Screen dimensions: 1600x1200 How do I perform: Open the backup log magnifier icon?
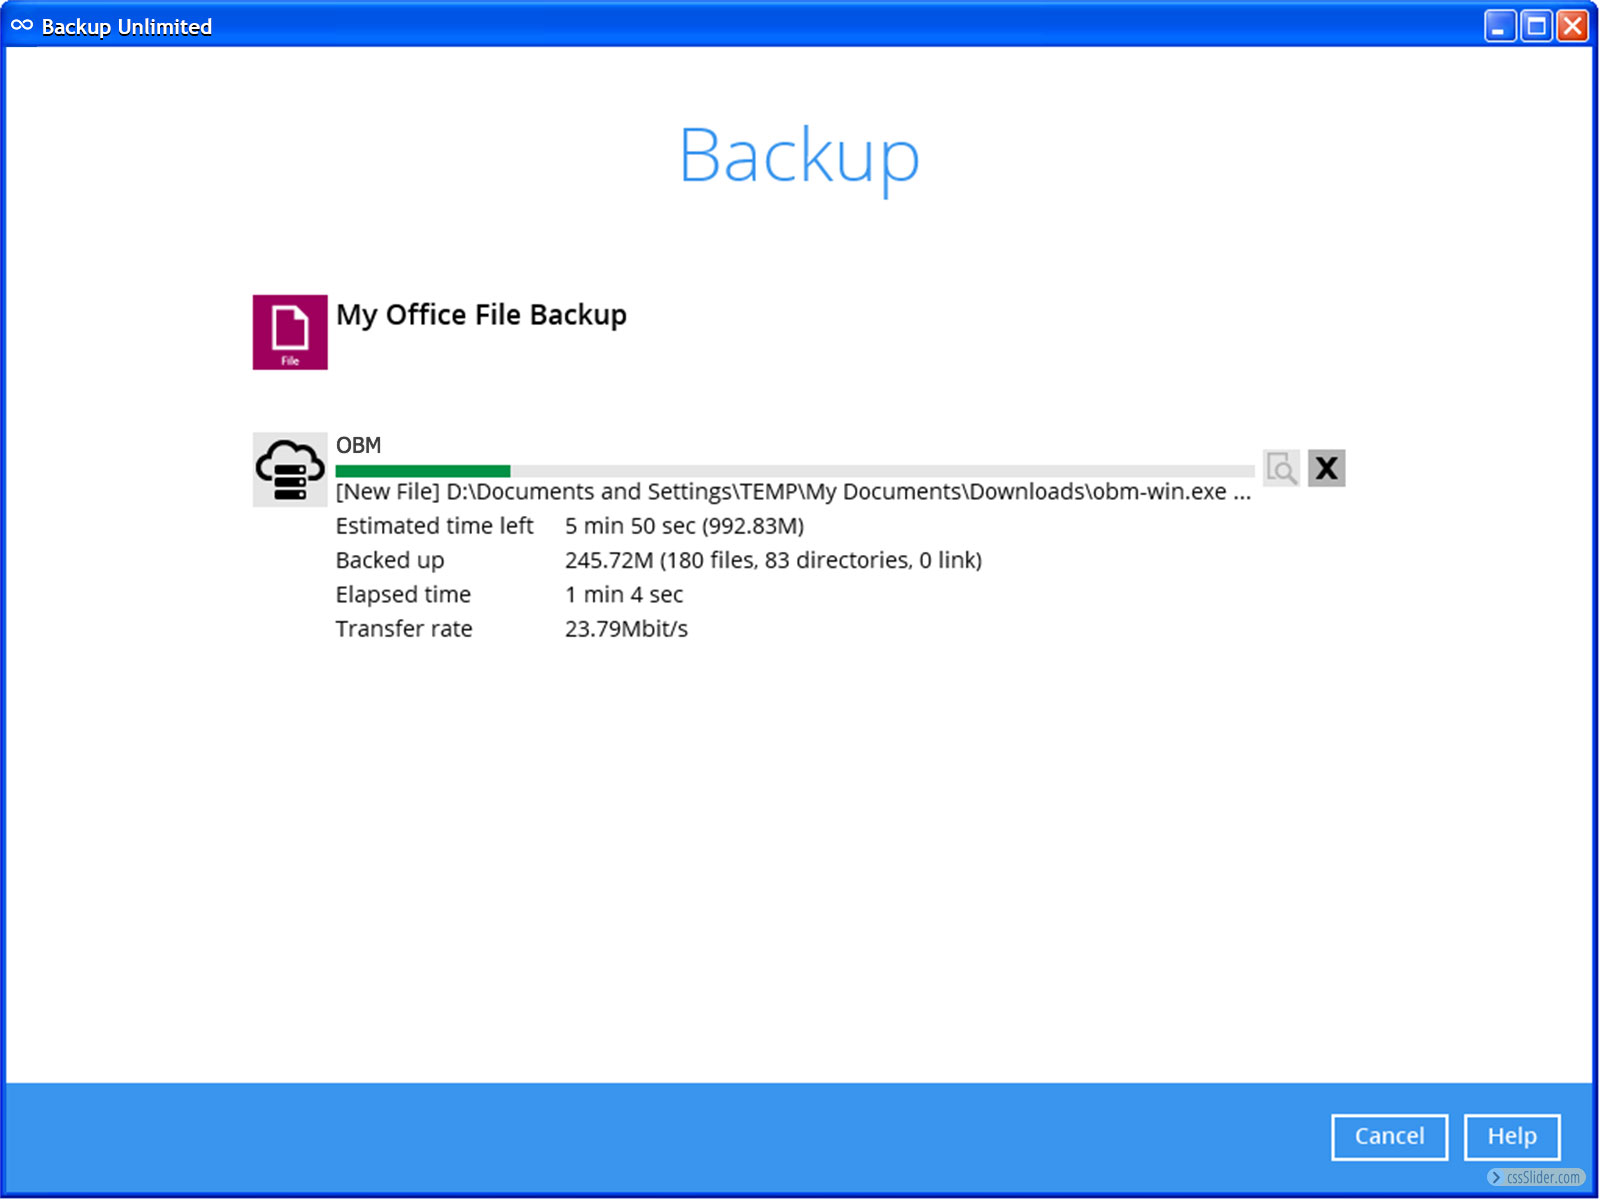point(1281,468)
